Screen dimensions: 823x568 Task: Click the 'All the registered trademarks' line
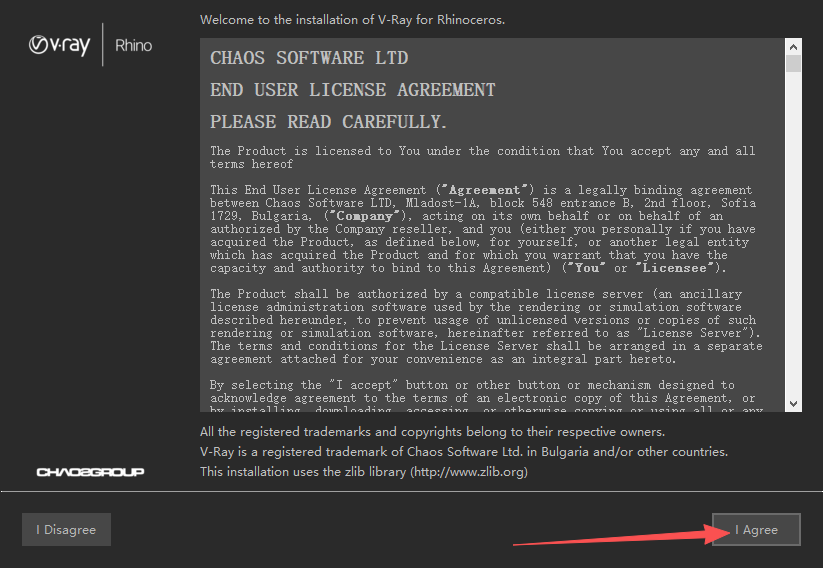coord(432,432)
